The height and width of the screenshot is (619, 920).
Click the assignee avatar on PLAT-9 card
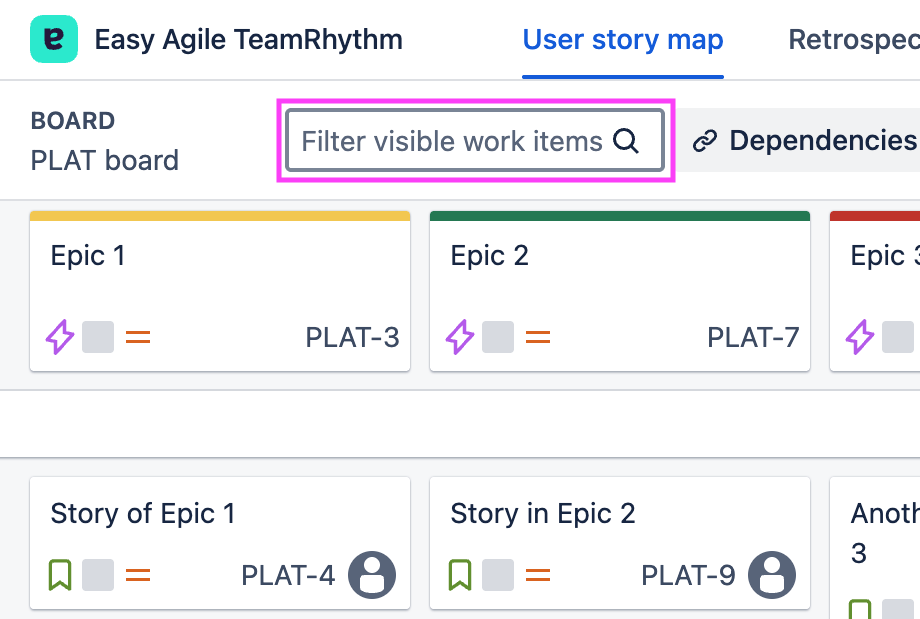pyautogui.click(x=772, y=575)
